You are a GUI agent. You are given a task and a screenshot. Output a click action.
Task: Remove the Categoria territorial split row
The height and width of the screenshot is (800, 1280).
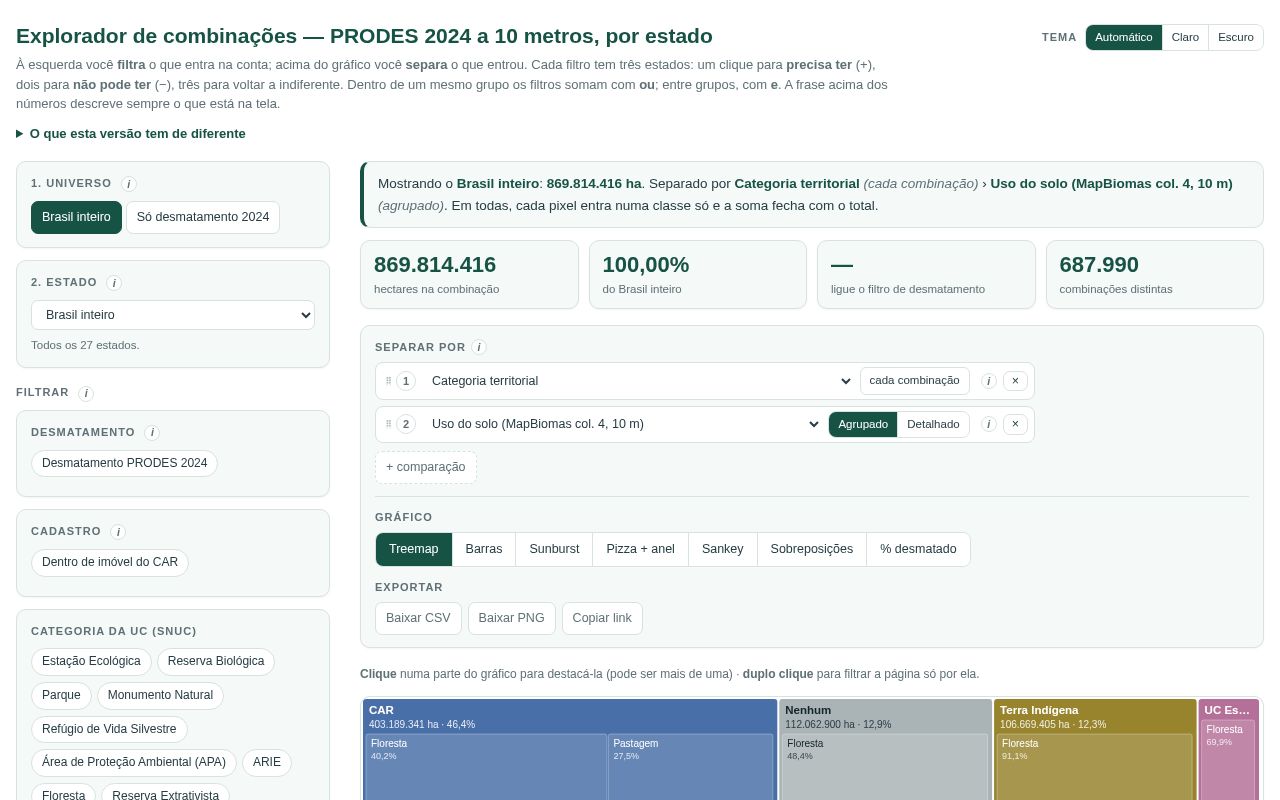[1015, 381]
